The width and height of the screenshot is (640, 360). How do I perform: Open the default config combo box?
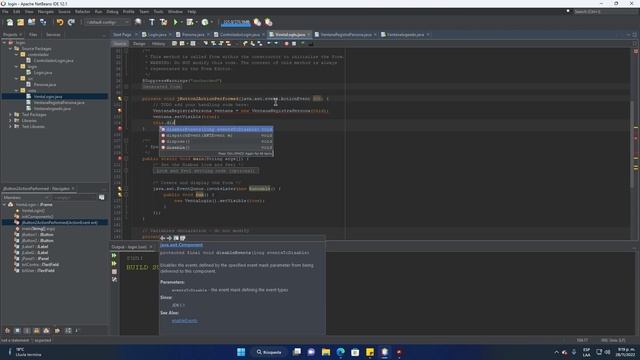(107, 22)
